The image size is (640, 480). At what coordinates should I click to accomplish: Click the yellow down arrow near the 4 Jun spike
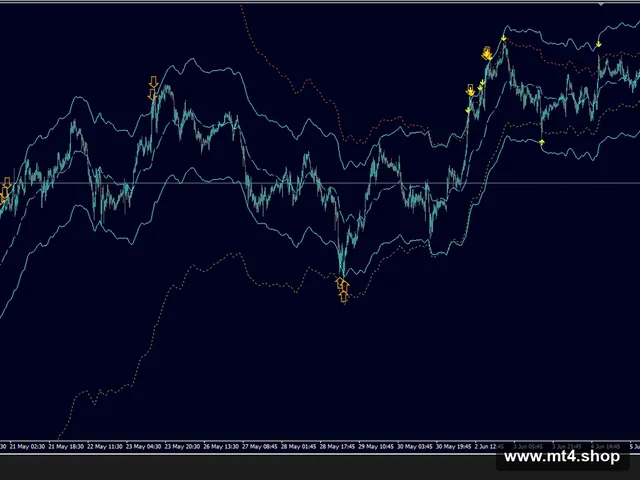click(x=599, y=44)
